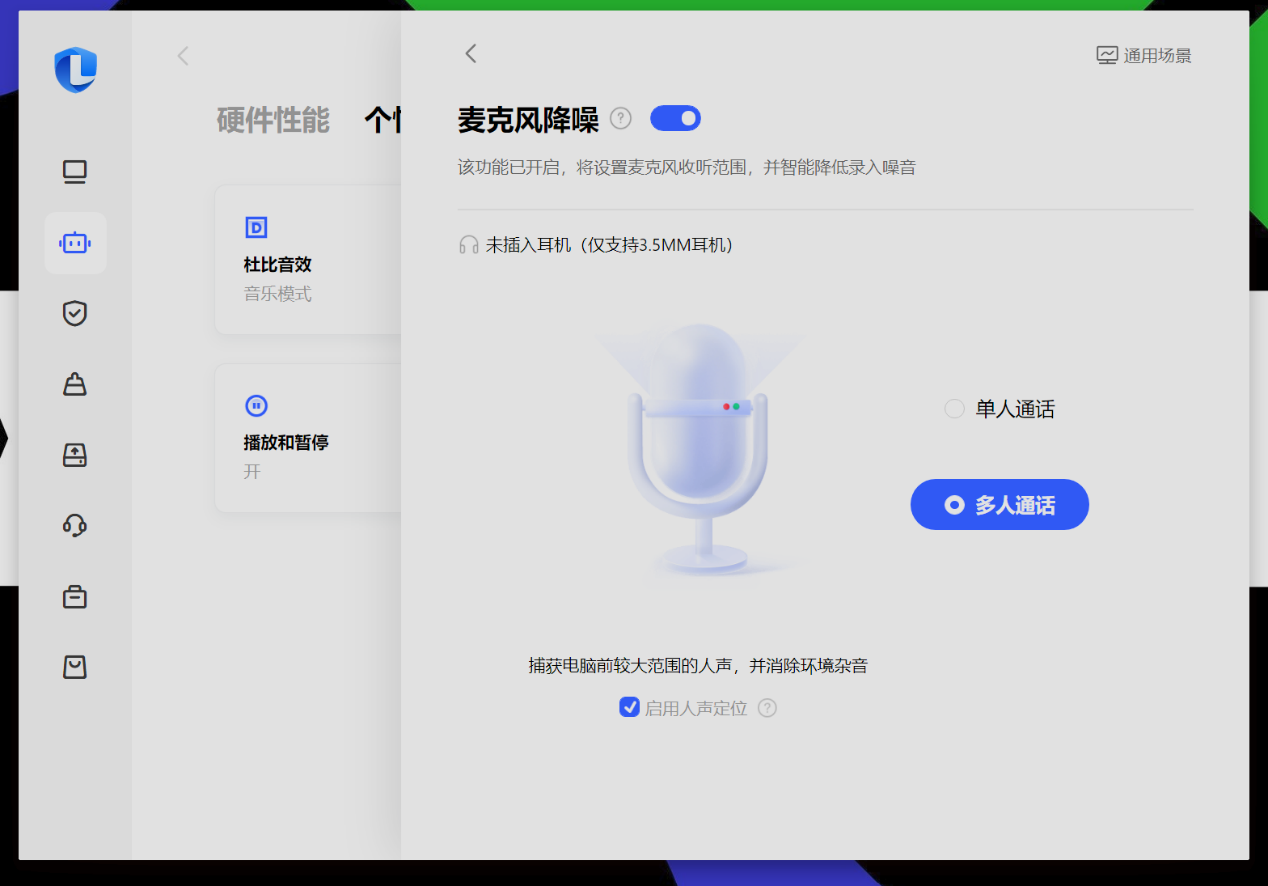
Task: Open the shield security protection icon
Action: 75,314
